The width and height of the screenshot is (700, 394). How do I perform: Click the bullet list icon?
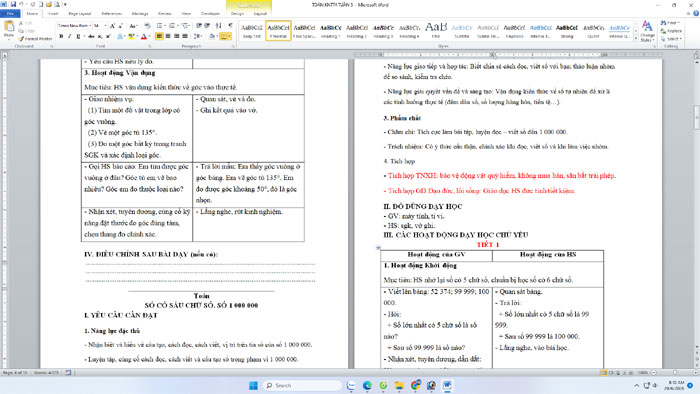(159, 26)
